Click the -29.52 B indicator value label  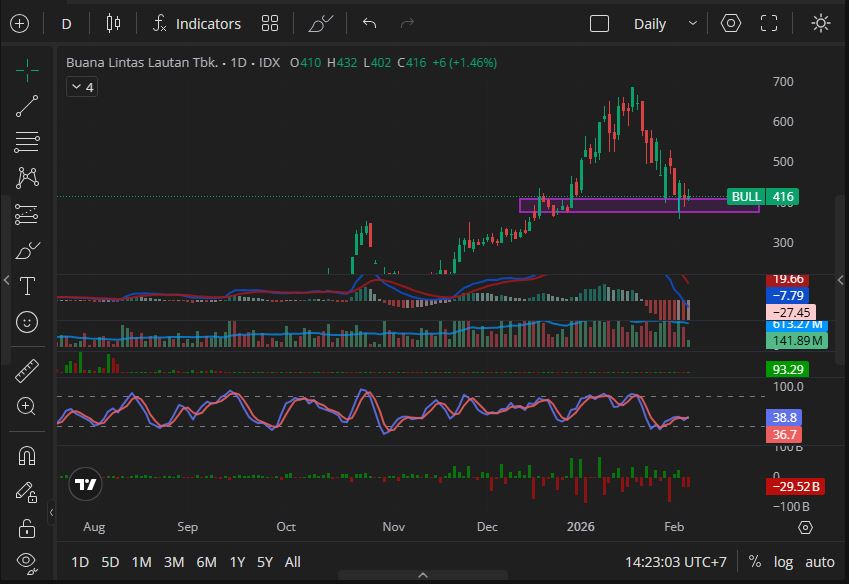pos(795,486)
